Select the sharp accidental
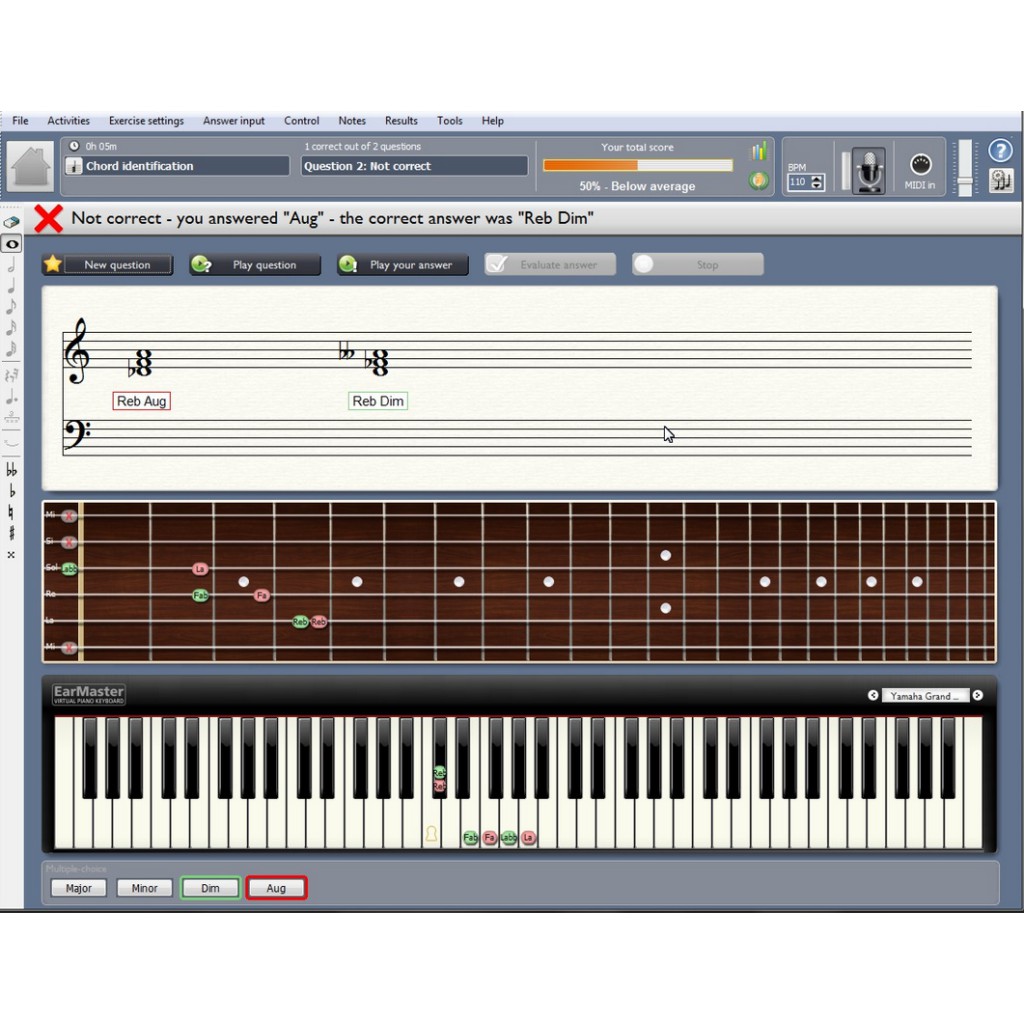The image size is (1024, 1024). pos(11,534)
